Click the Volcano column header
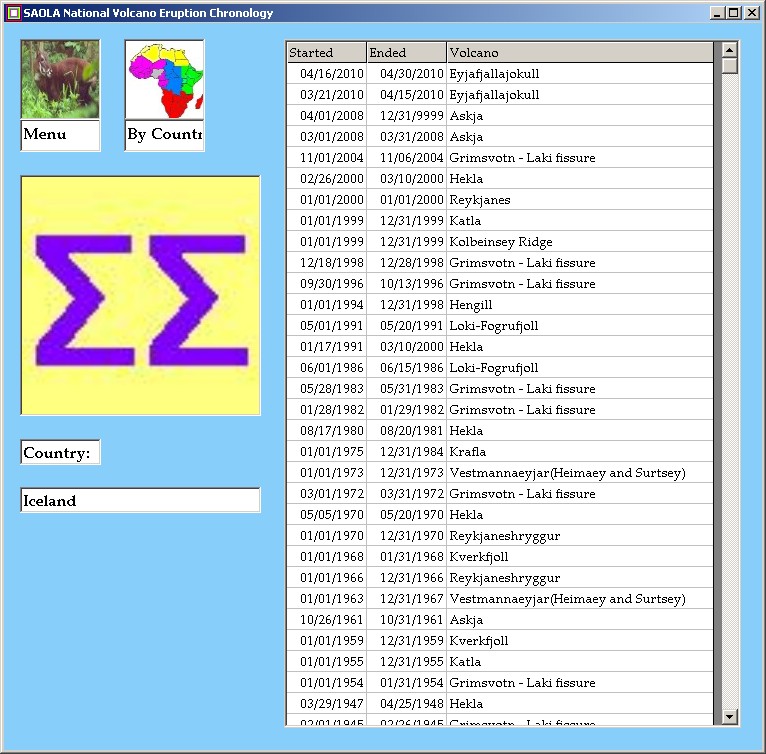The height and width of the screenshot is (754, 766). click(580, 53)
